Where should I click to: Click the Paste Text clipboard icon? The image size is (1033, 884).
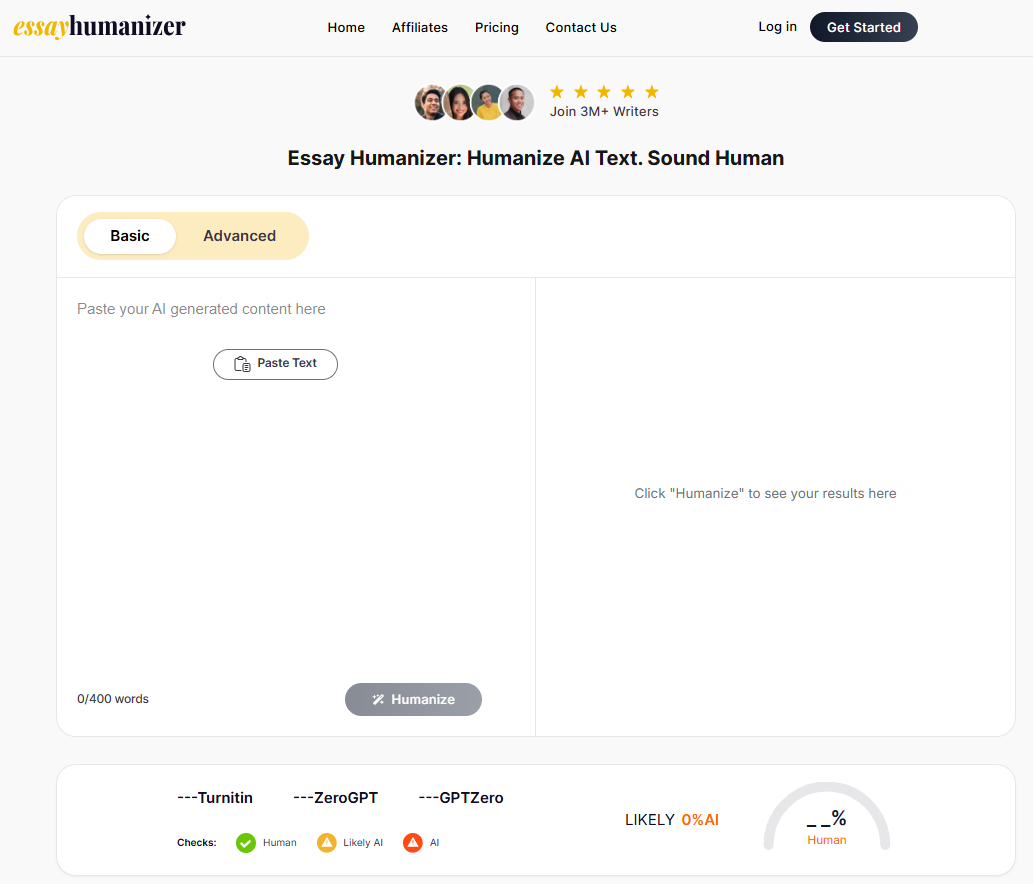tap(241, 364)
